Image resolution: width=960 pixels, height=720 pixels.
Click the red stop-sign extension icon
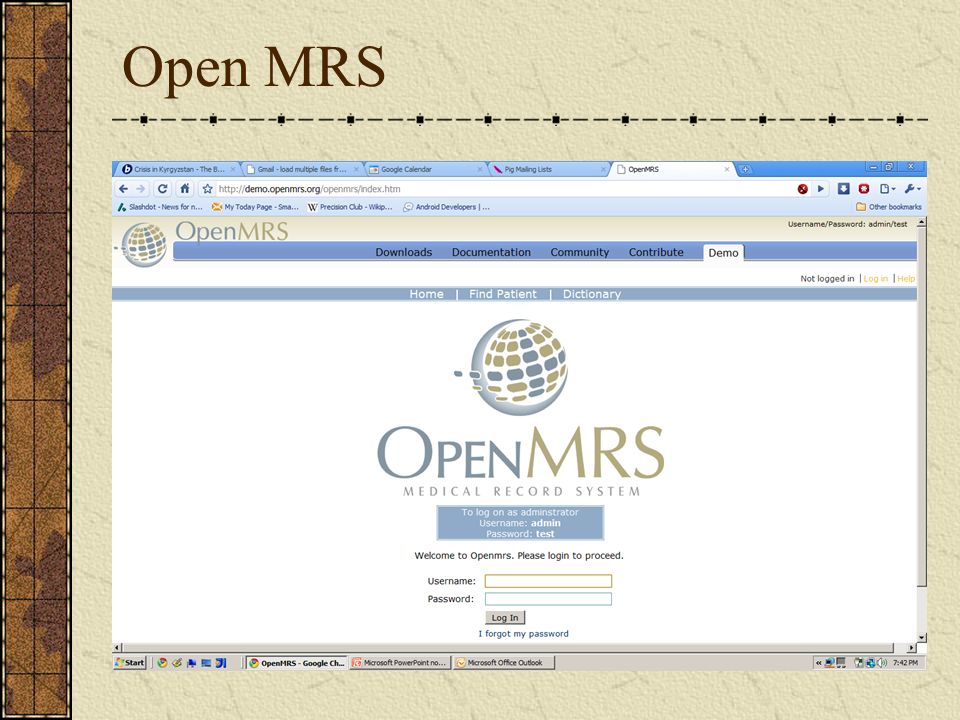point(864,189)
